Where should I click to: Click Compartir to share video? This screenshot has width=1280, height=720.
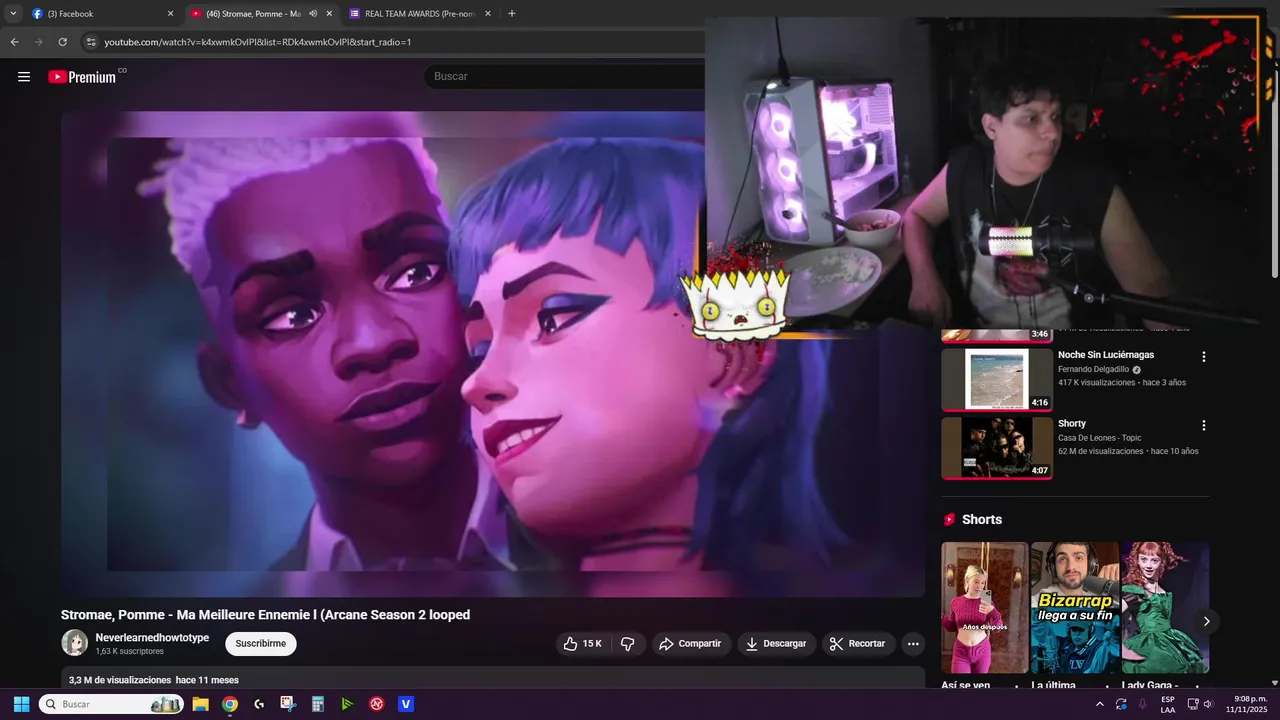pos(690,644)
